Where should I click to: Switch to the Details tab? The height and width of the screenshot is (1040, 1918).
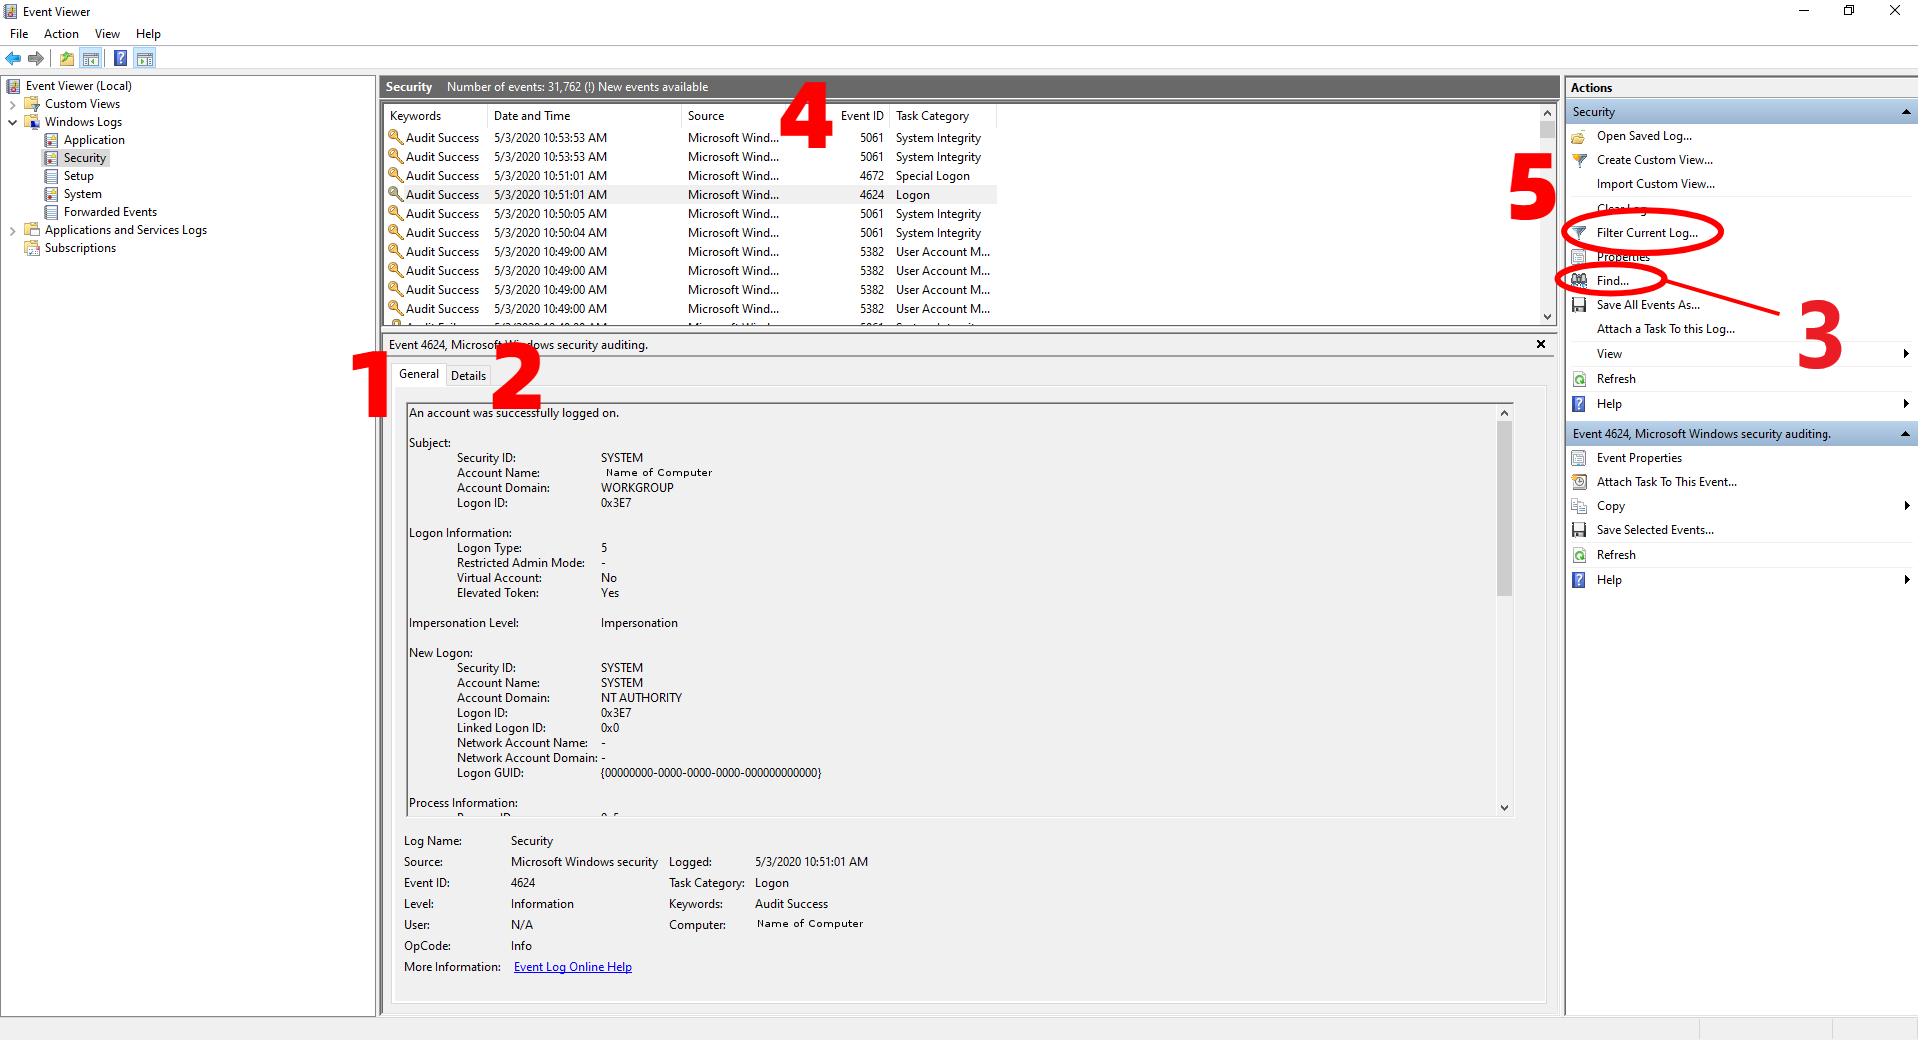(468, 375)
